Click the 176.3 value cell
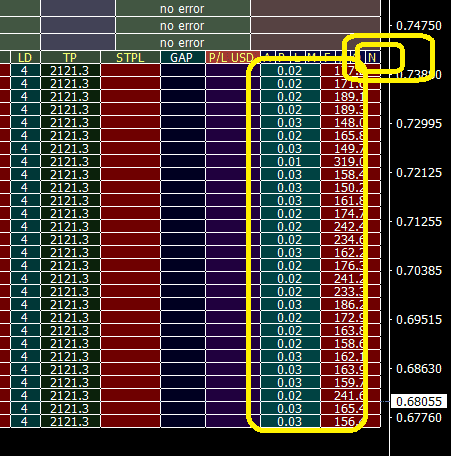The width and height of the screenshot is (451, 456). [x=350, y=266]
